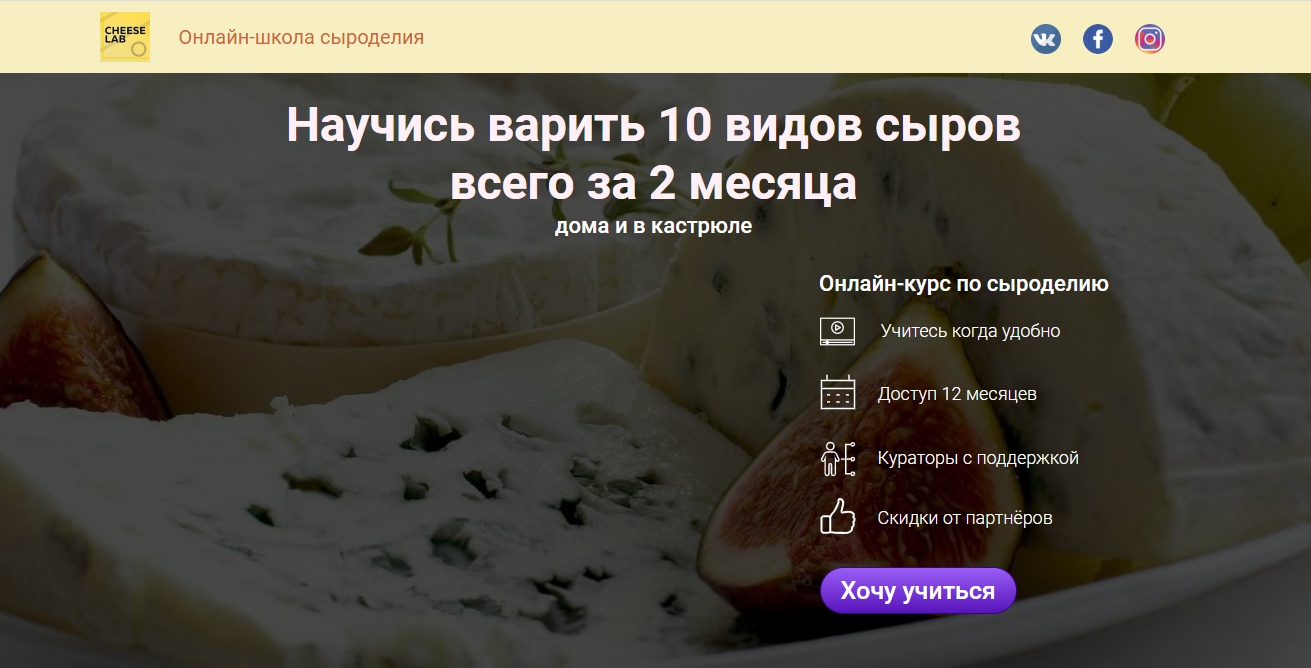This screenshot has width=1311, height=668.
Task: Click the subtitle 'дома и в кастрюле'
Action: pyautogui.click(x=653, y=226)
